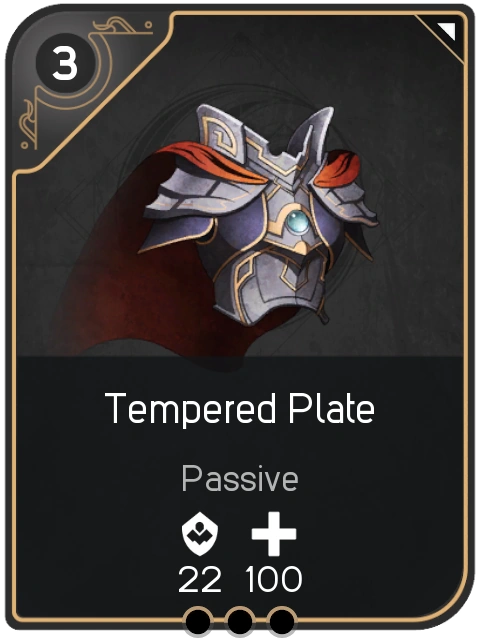Select the health plus icon

coord(273,533)
